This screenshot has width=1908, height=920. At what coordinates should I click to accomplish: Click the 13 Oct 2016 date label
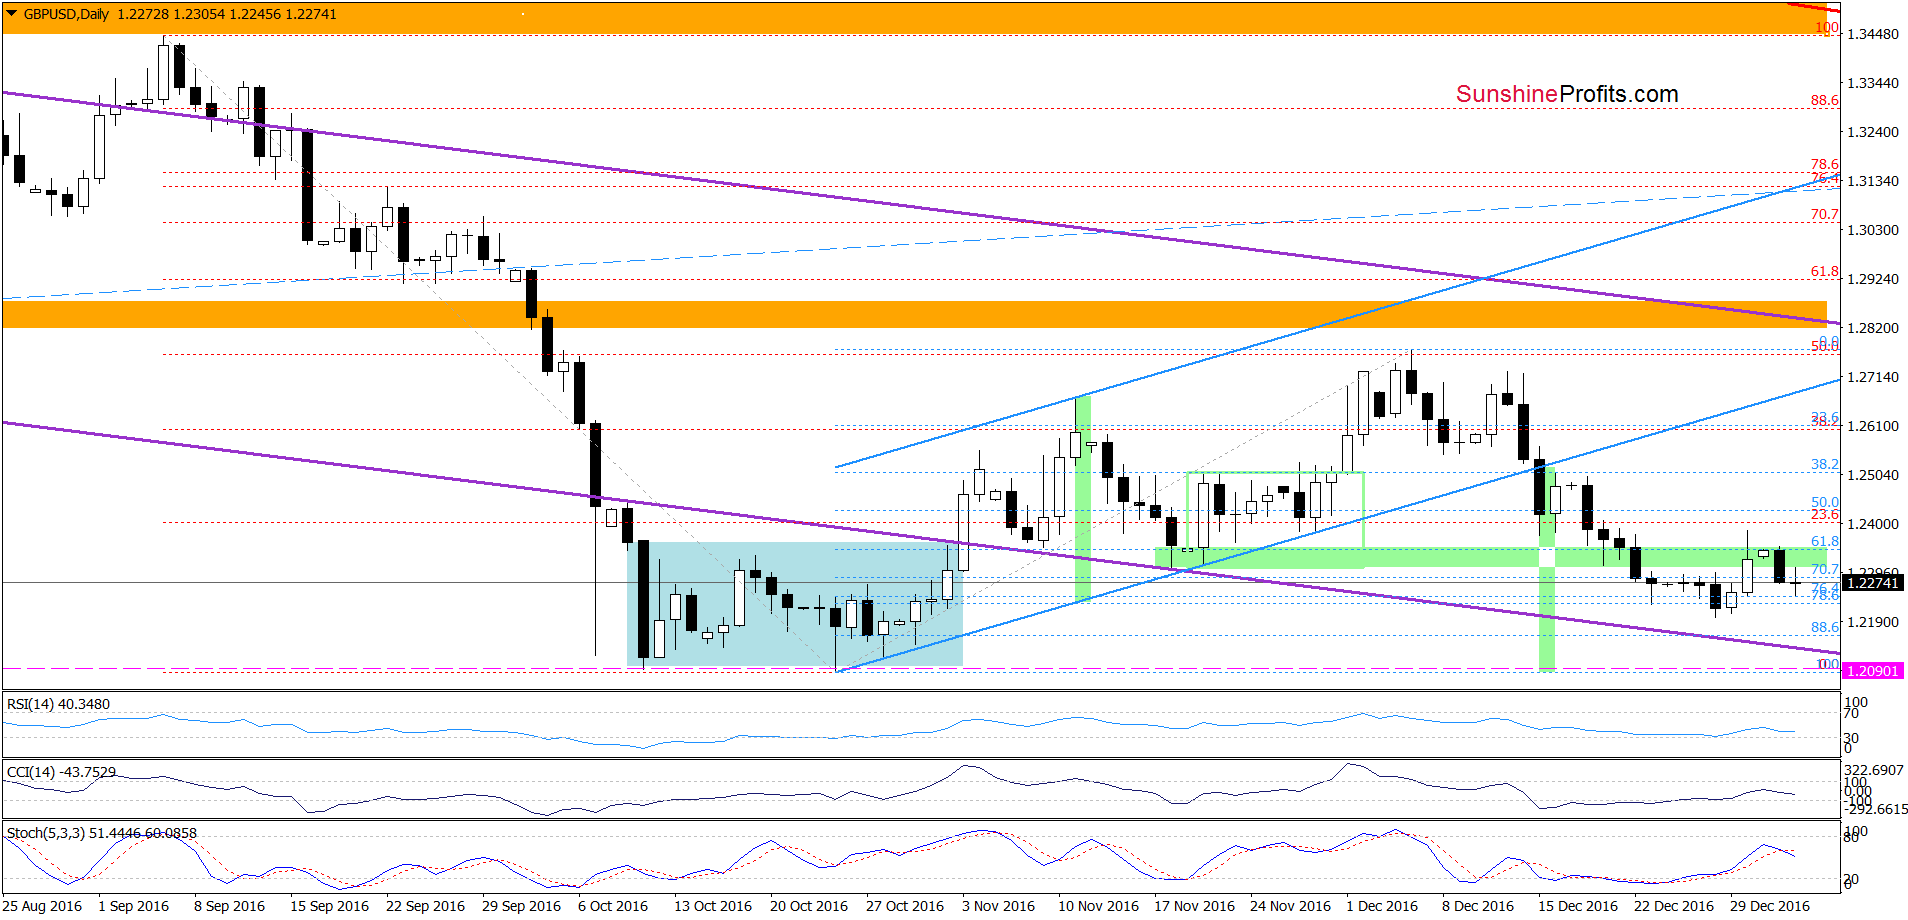pos(713,906)
